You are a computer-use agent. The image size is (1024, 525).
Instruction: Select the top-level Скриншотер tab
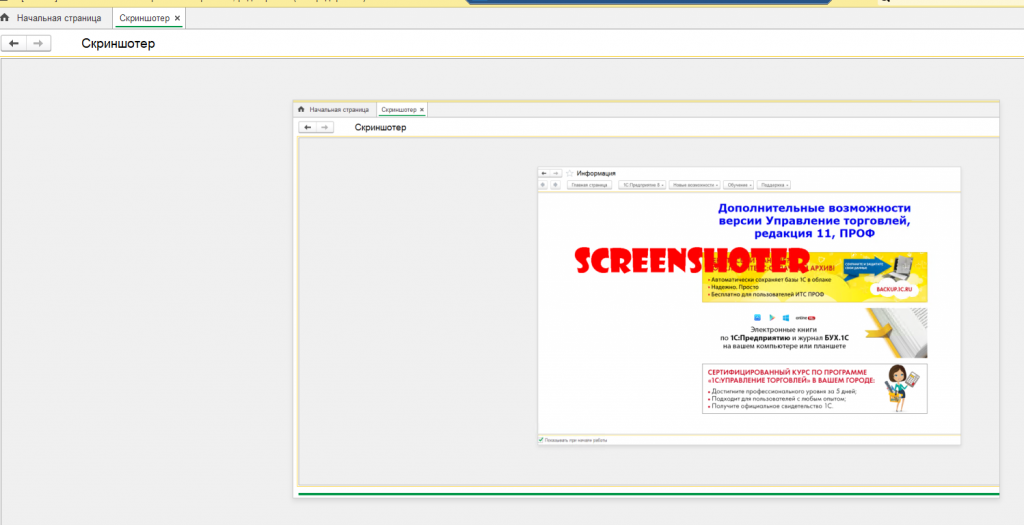(144, 18)
